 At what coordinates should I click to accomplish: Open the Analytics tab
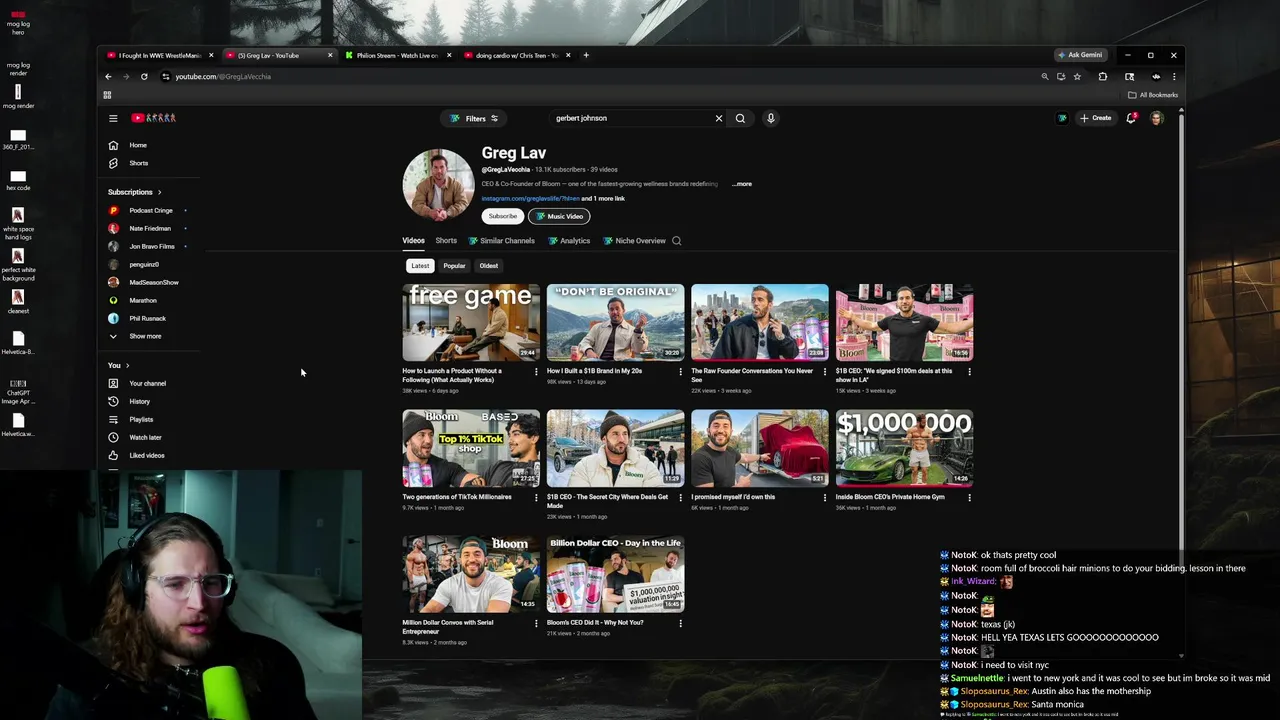pyautogui.click(x=568, y=240)
